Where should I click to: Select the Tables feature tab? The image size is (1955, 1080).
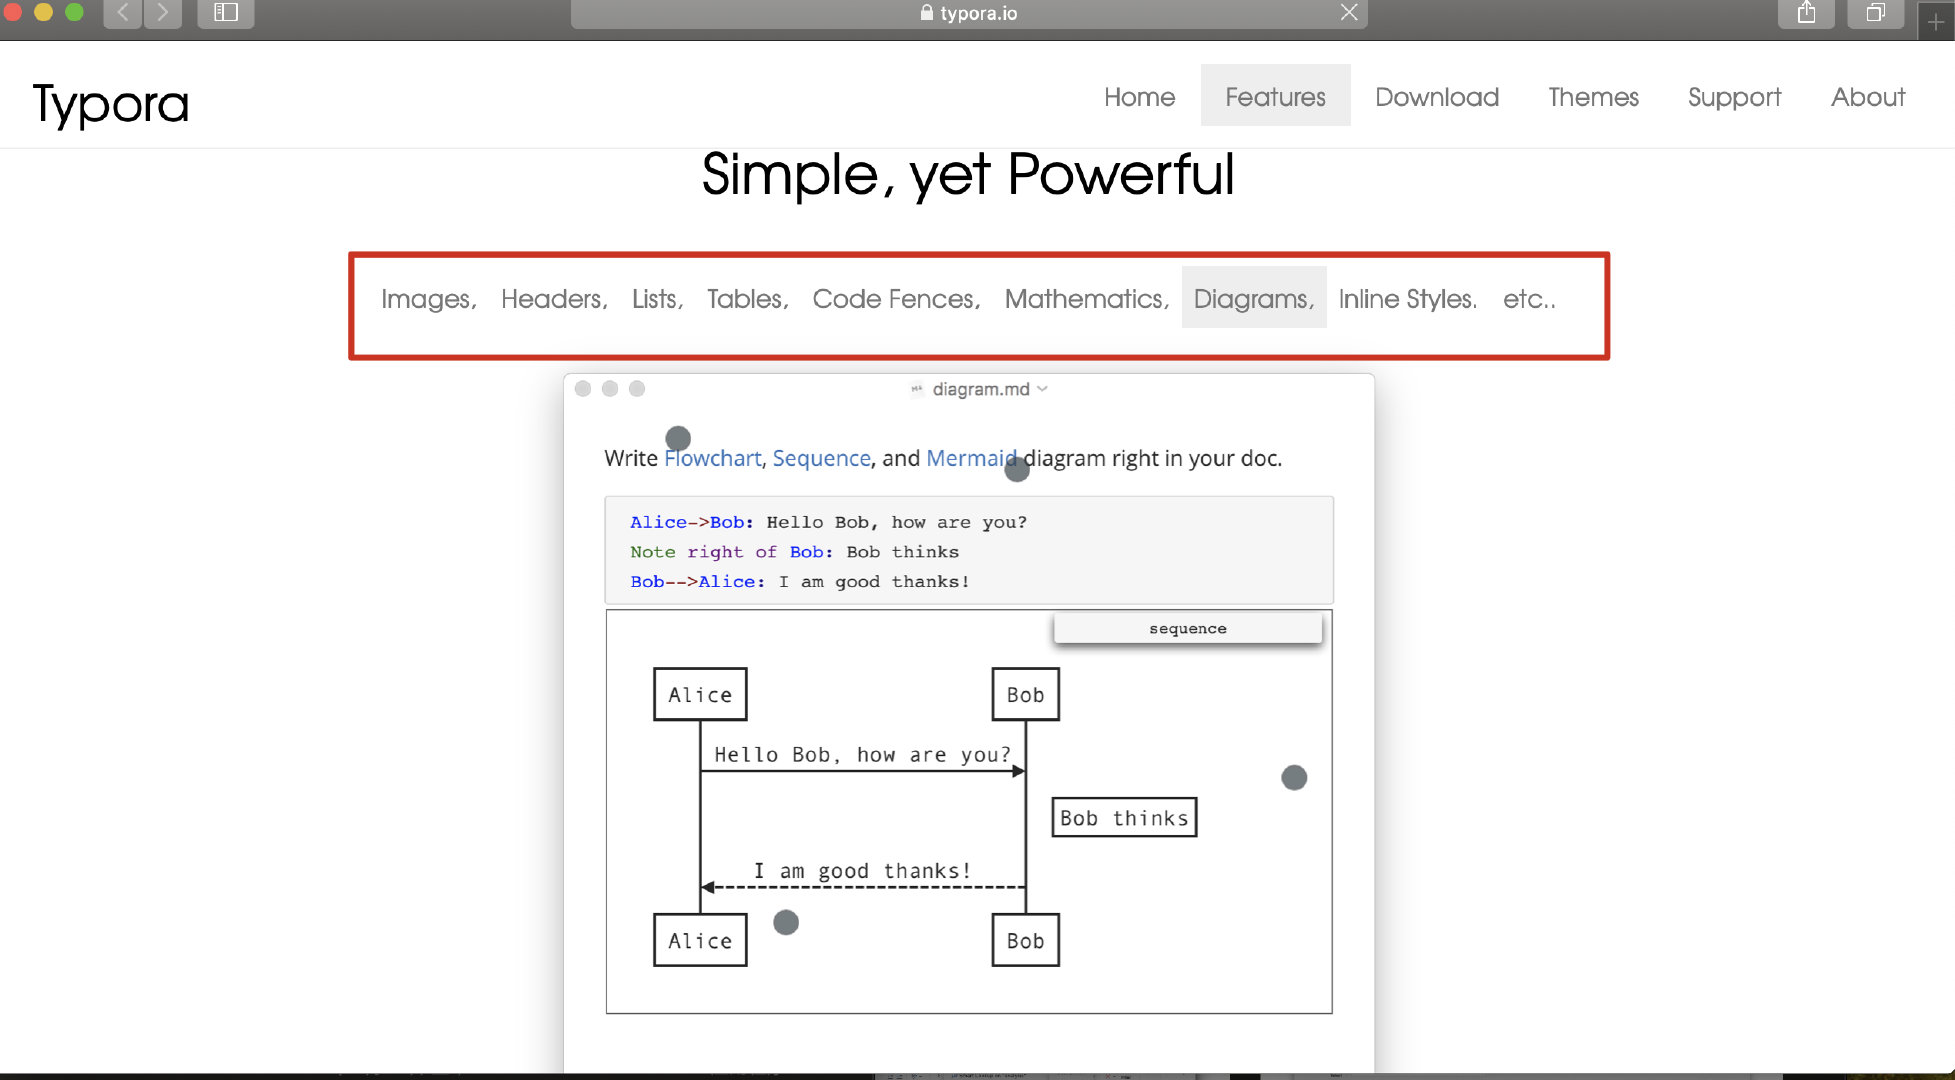(748, 298)
